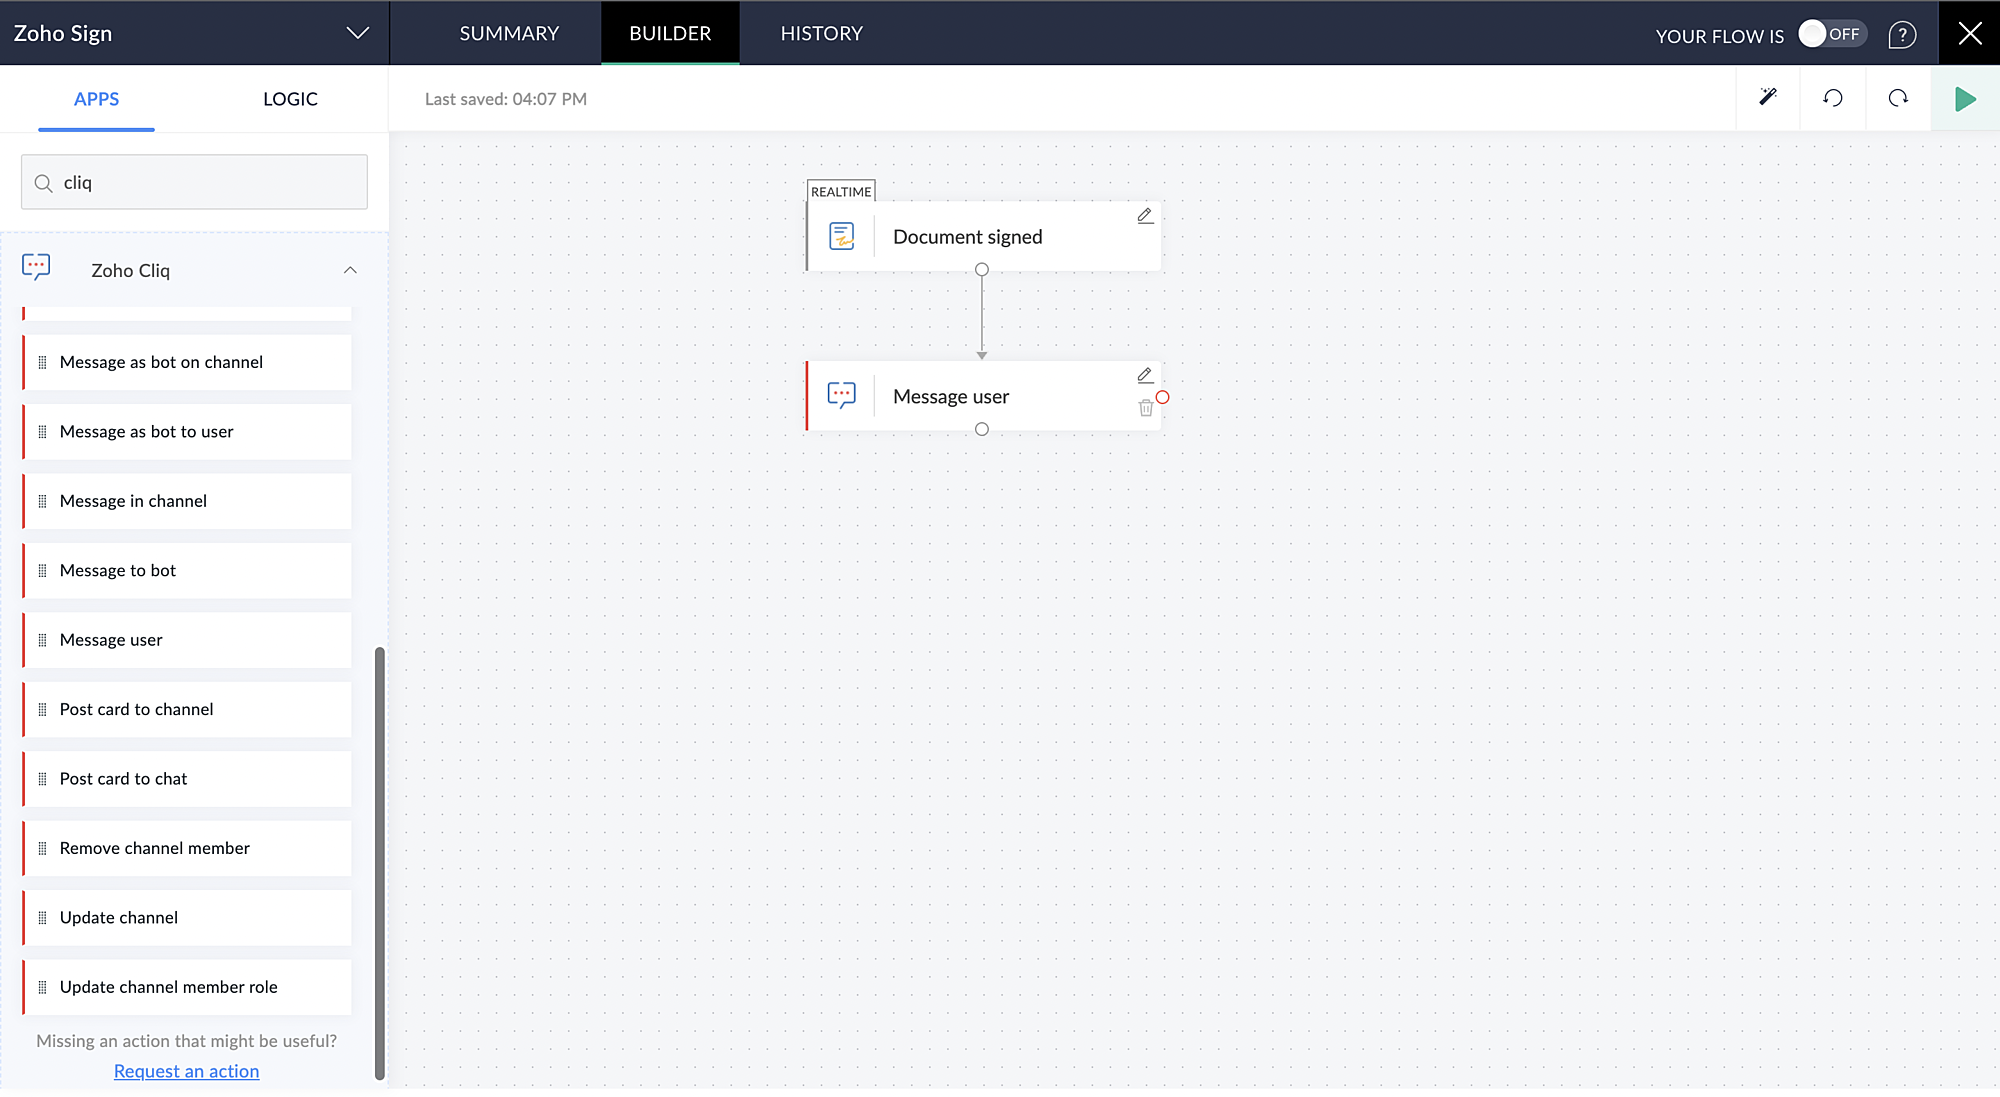Click the undo arrow icon

[1833, 98]
